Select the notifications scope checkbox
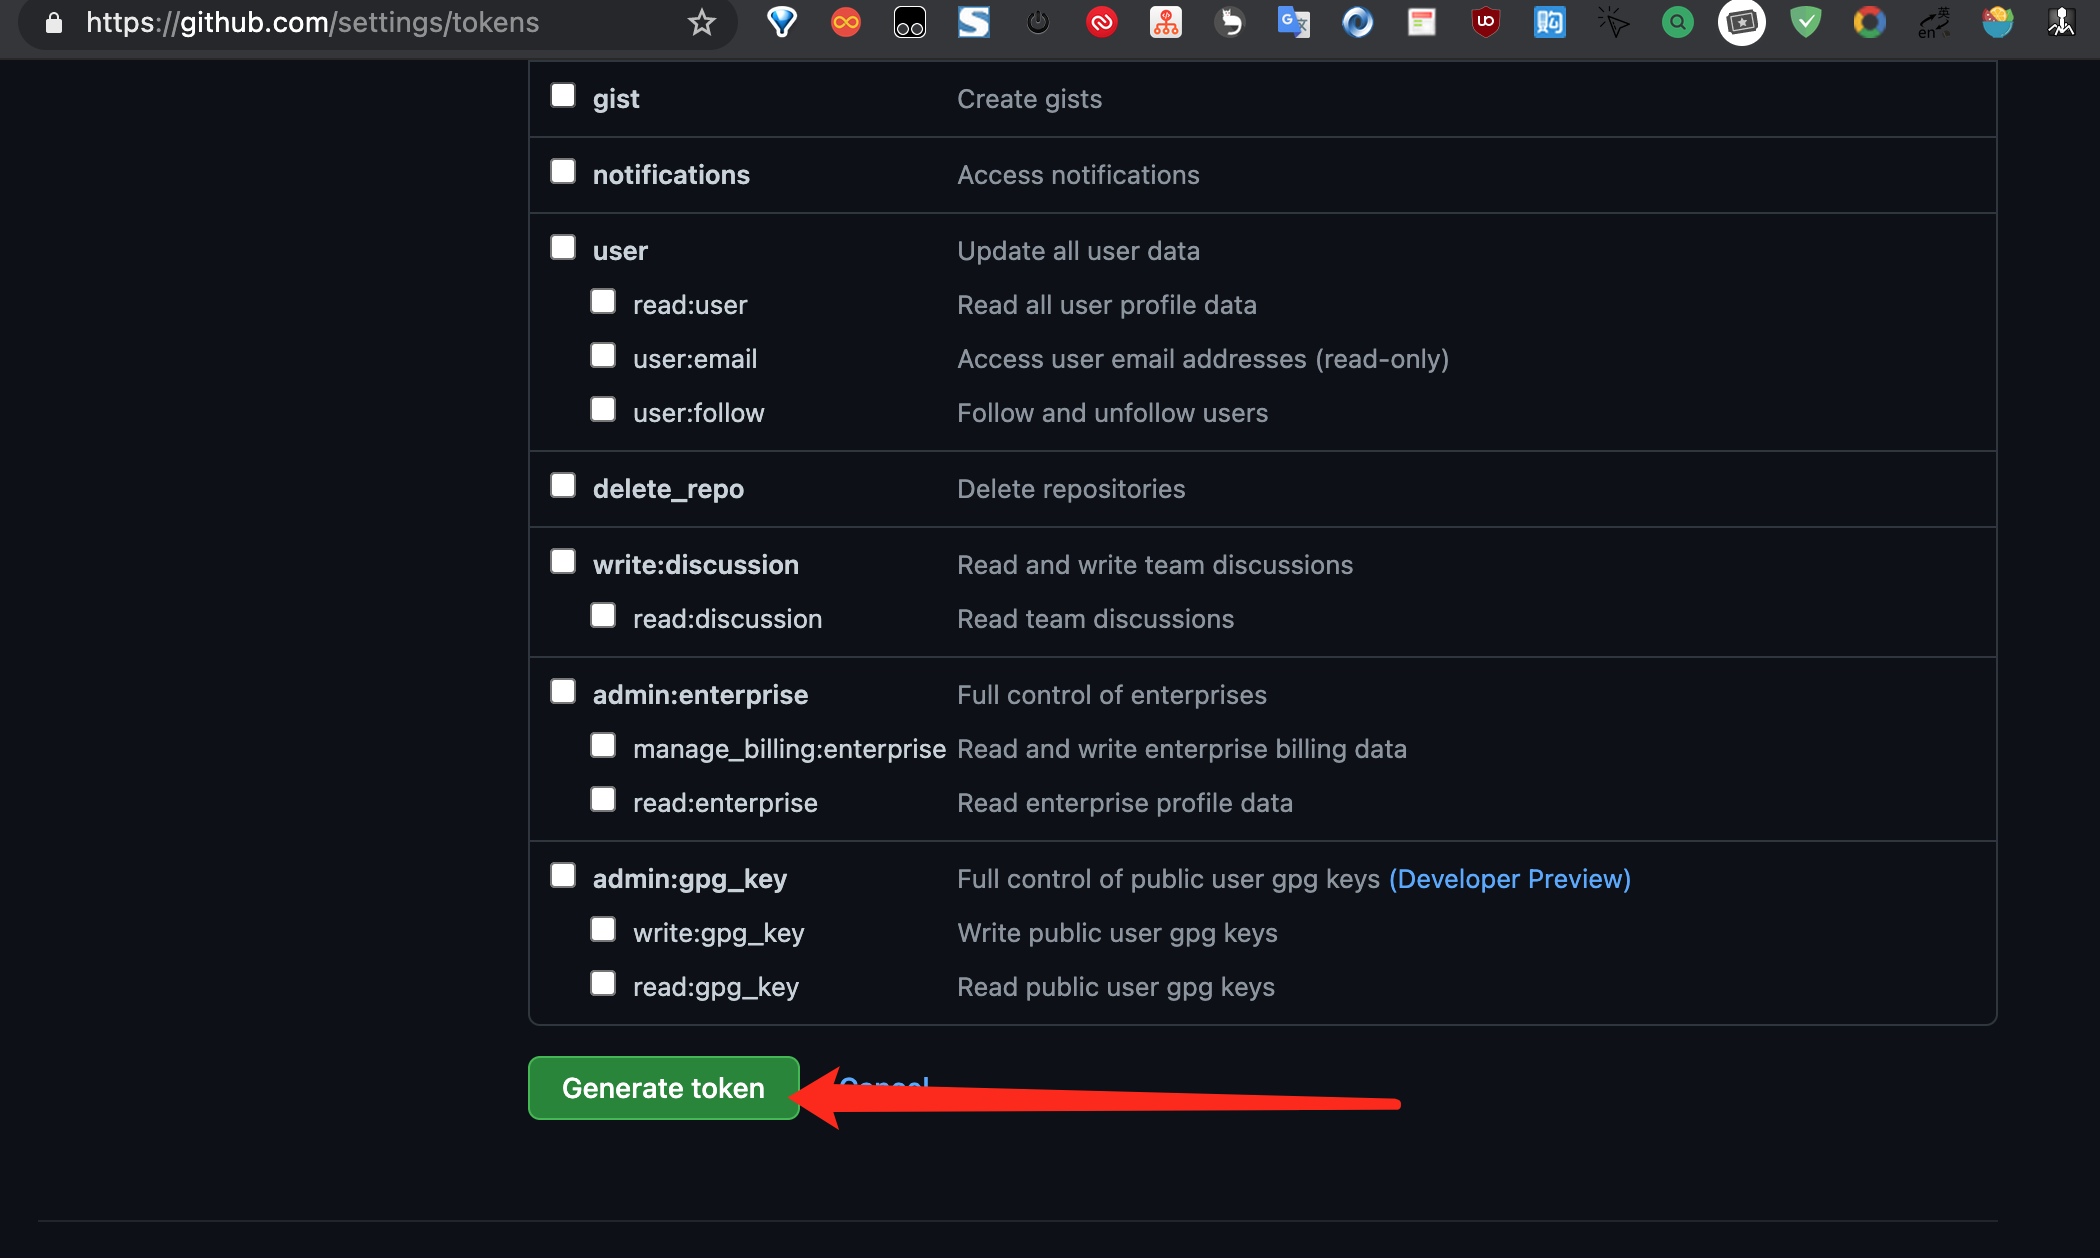The width and height of the screenshot is (2100, 1258). coord(563,172)
